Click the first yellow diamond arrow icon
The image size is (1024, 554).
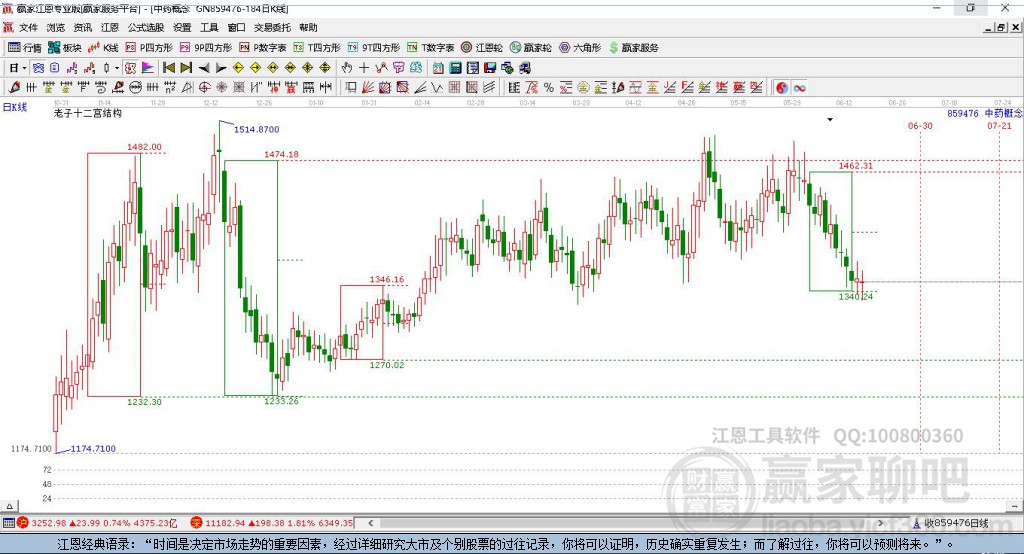pos(238,68)
